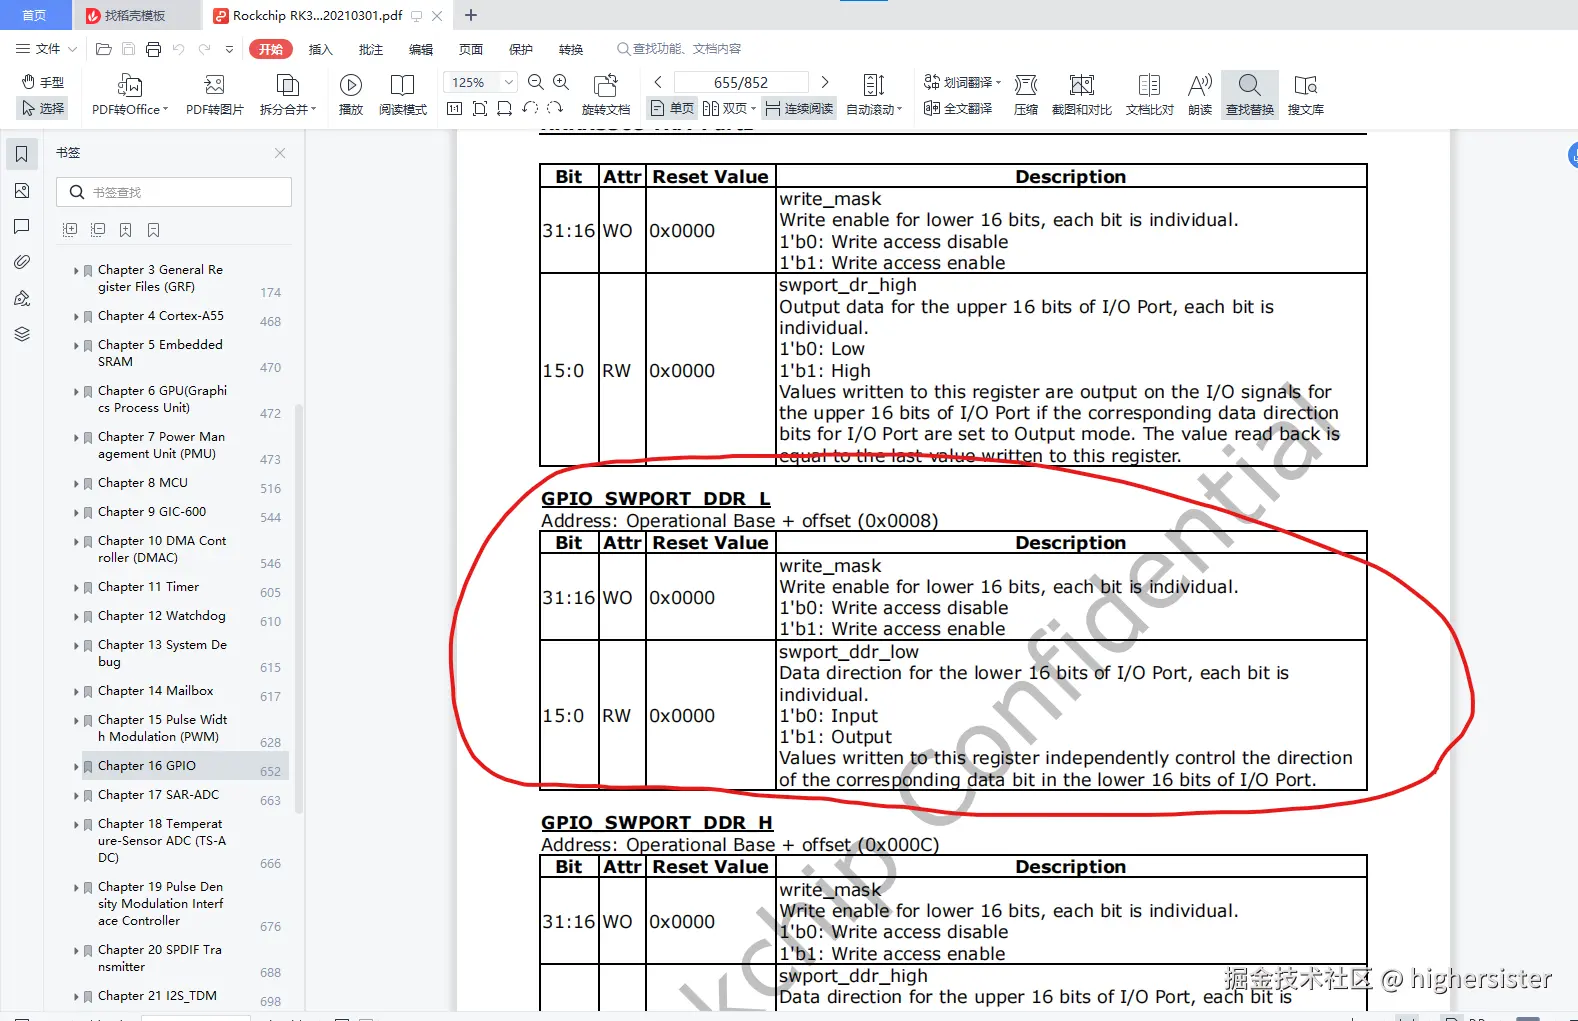Image resolution: width=1578 pixels, height=1021 pixels.
Task: Rotate clockwise using the right rotate icon
Action: click(555, 108)
